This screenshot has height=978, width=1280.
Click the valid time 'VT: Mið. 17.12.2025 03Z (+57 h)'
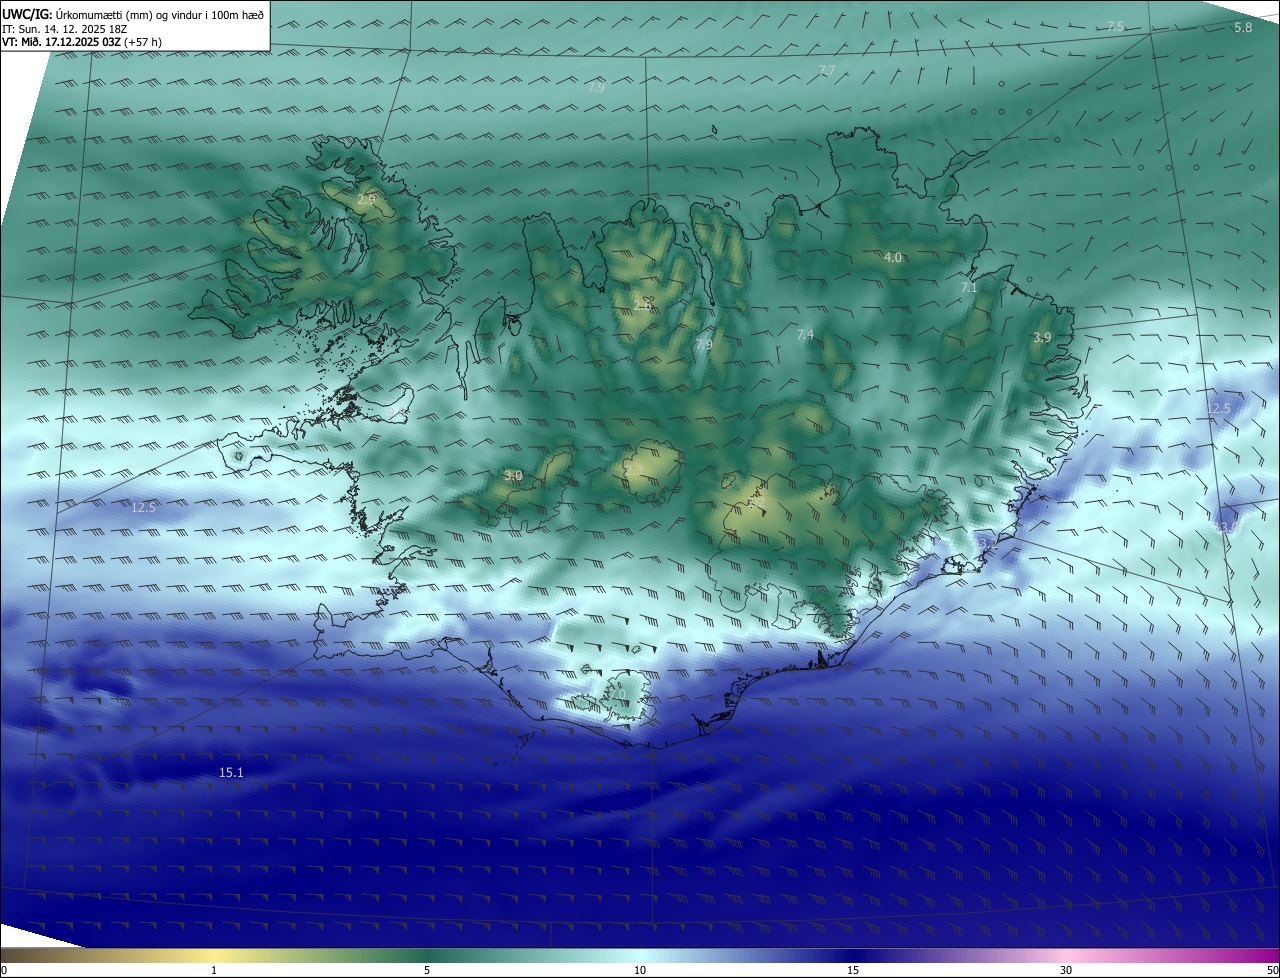[82, 42]
